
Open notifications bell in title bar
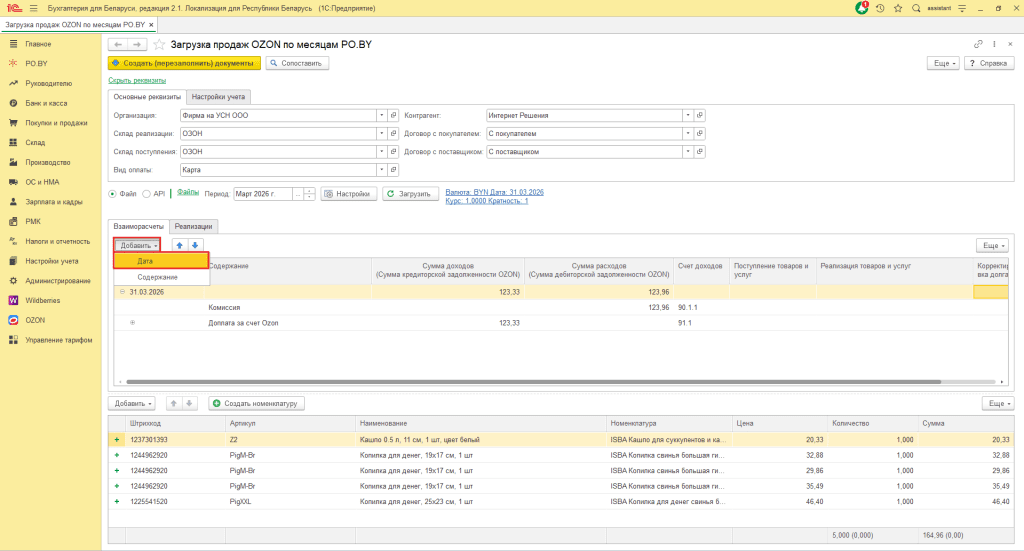click(x=862, y=8)
